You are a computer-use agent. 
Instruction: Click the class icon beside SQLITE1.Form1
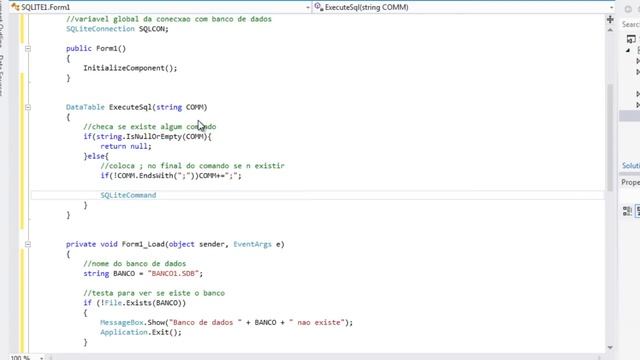point(16,7)
